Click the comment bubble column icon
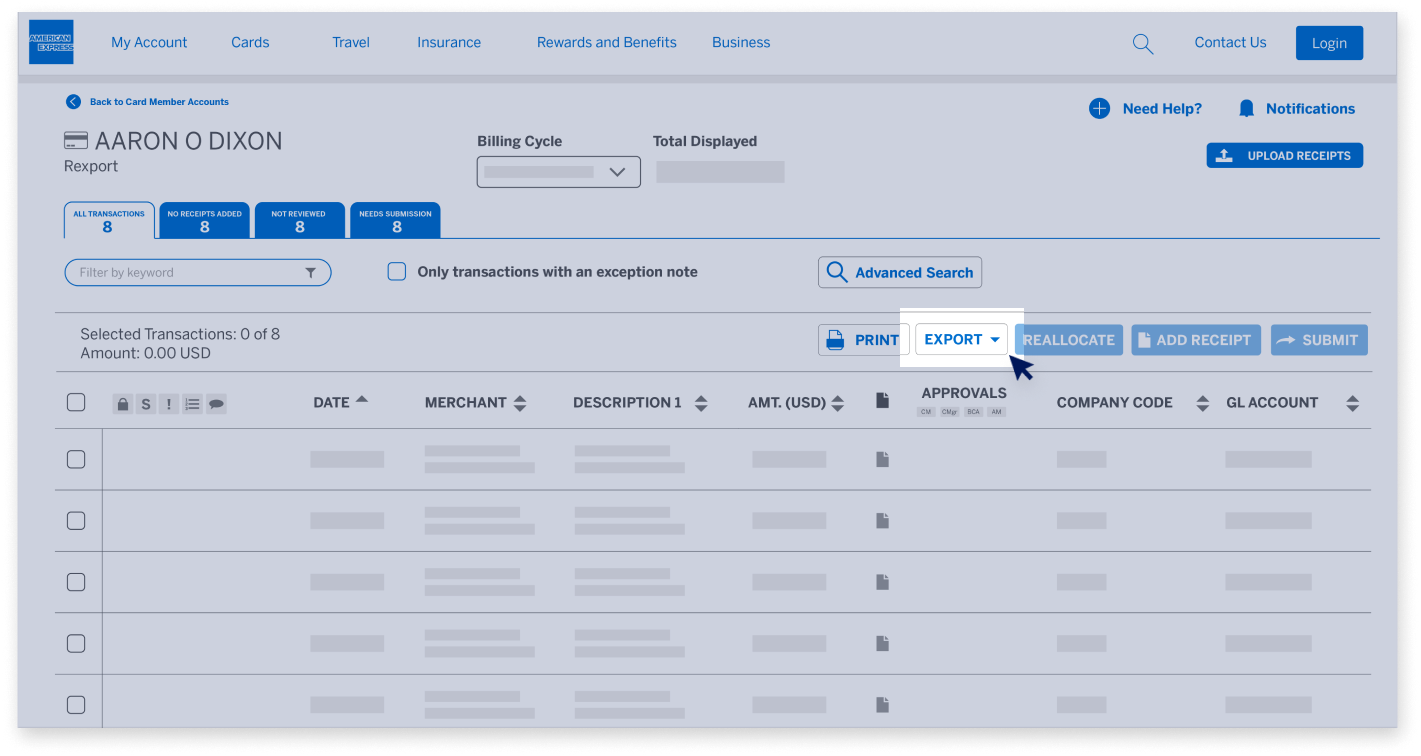The height and width of the screenshot is (756, 1421). 216,403
